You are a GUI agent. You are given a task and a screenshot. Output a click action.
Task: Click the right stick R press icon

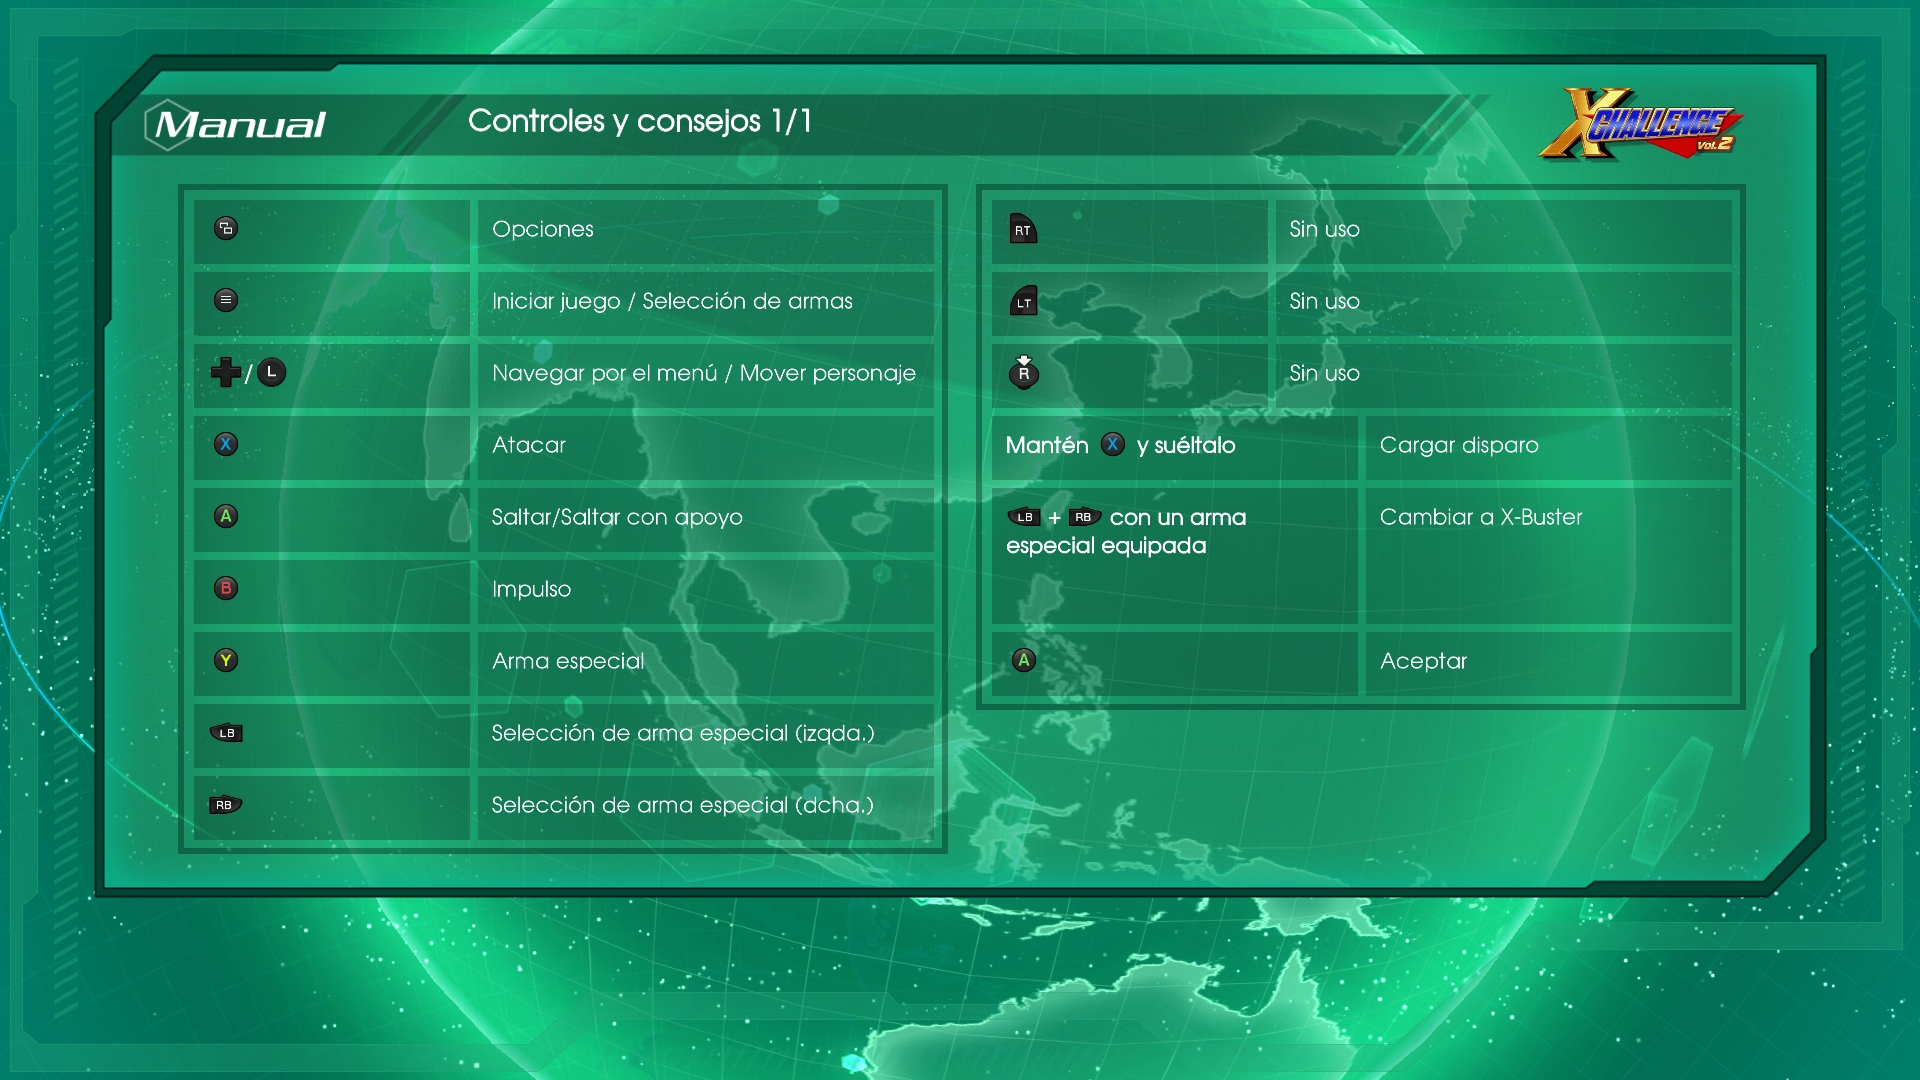[1023, 372]
